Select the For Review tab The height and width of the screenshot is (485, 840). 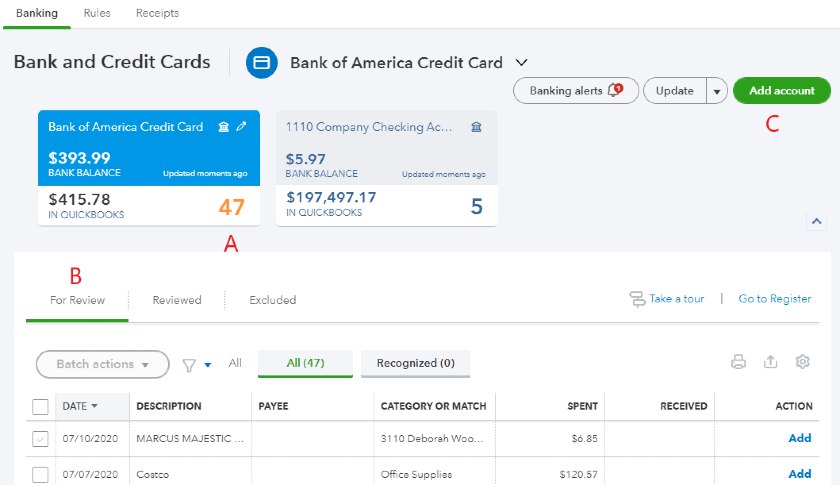click(x=77, y=300)
